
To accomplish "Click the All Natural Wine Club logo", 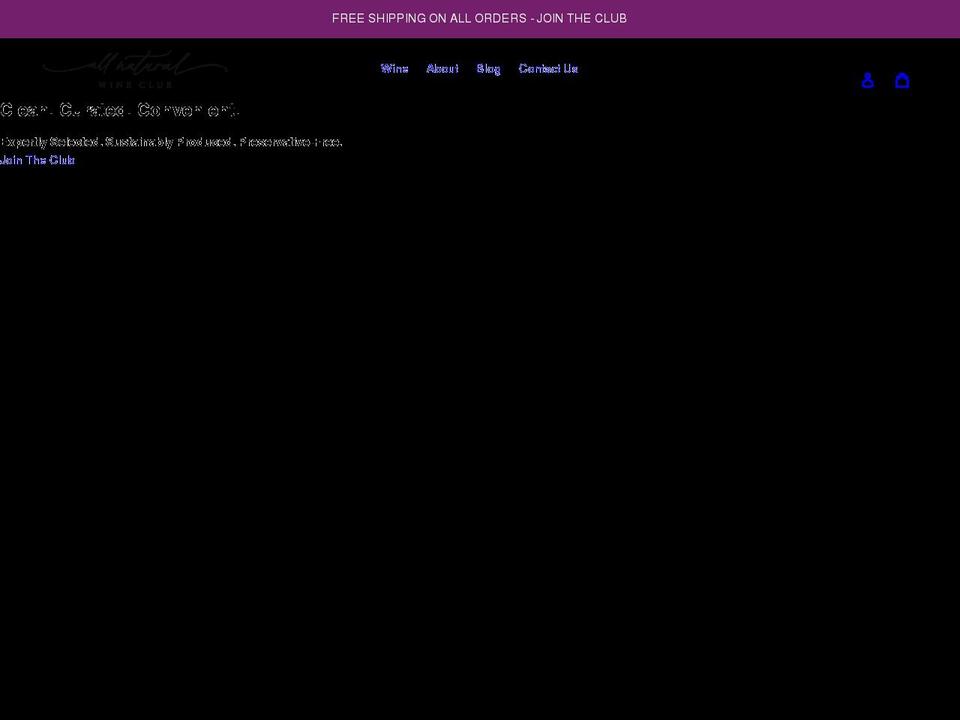I will point(135,70).
